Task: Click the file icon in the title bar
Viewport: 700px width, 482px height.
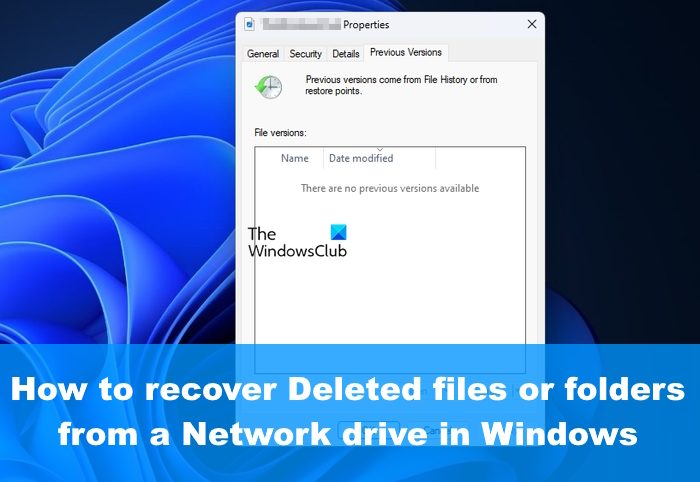Action: 250,24
